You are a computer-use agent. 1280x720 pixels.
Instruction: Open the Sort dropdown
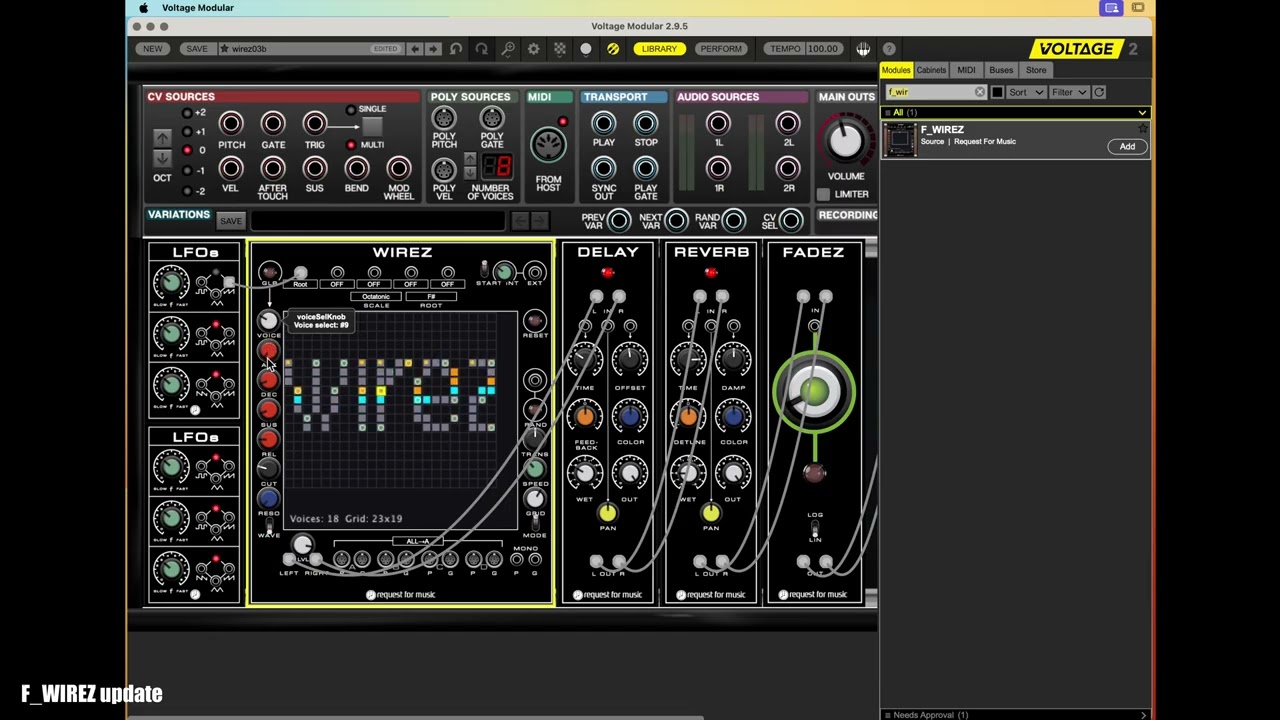click(1026, 92)
